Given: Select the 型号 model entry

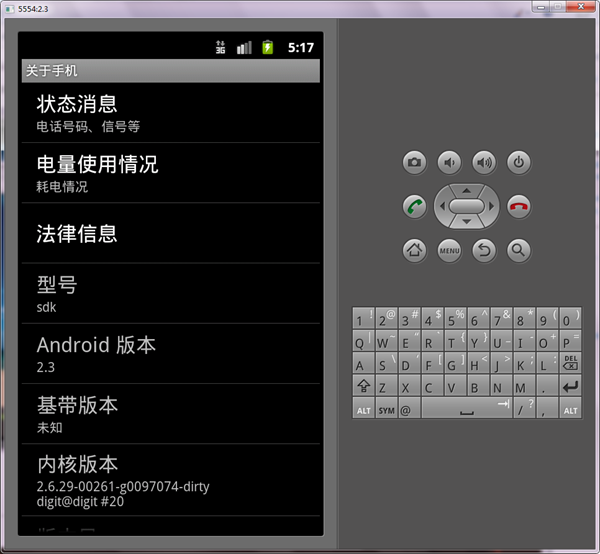Looking at the screenshot, I should tap(171, 293).
